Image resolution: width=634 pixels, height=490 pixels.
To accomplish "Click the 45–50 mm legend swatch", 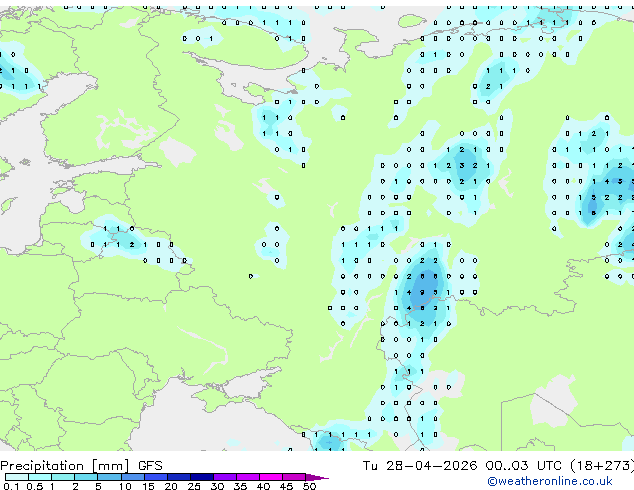I will (x=294, y=477).
